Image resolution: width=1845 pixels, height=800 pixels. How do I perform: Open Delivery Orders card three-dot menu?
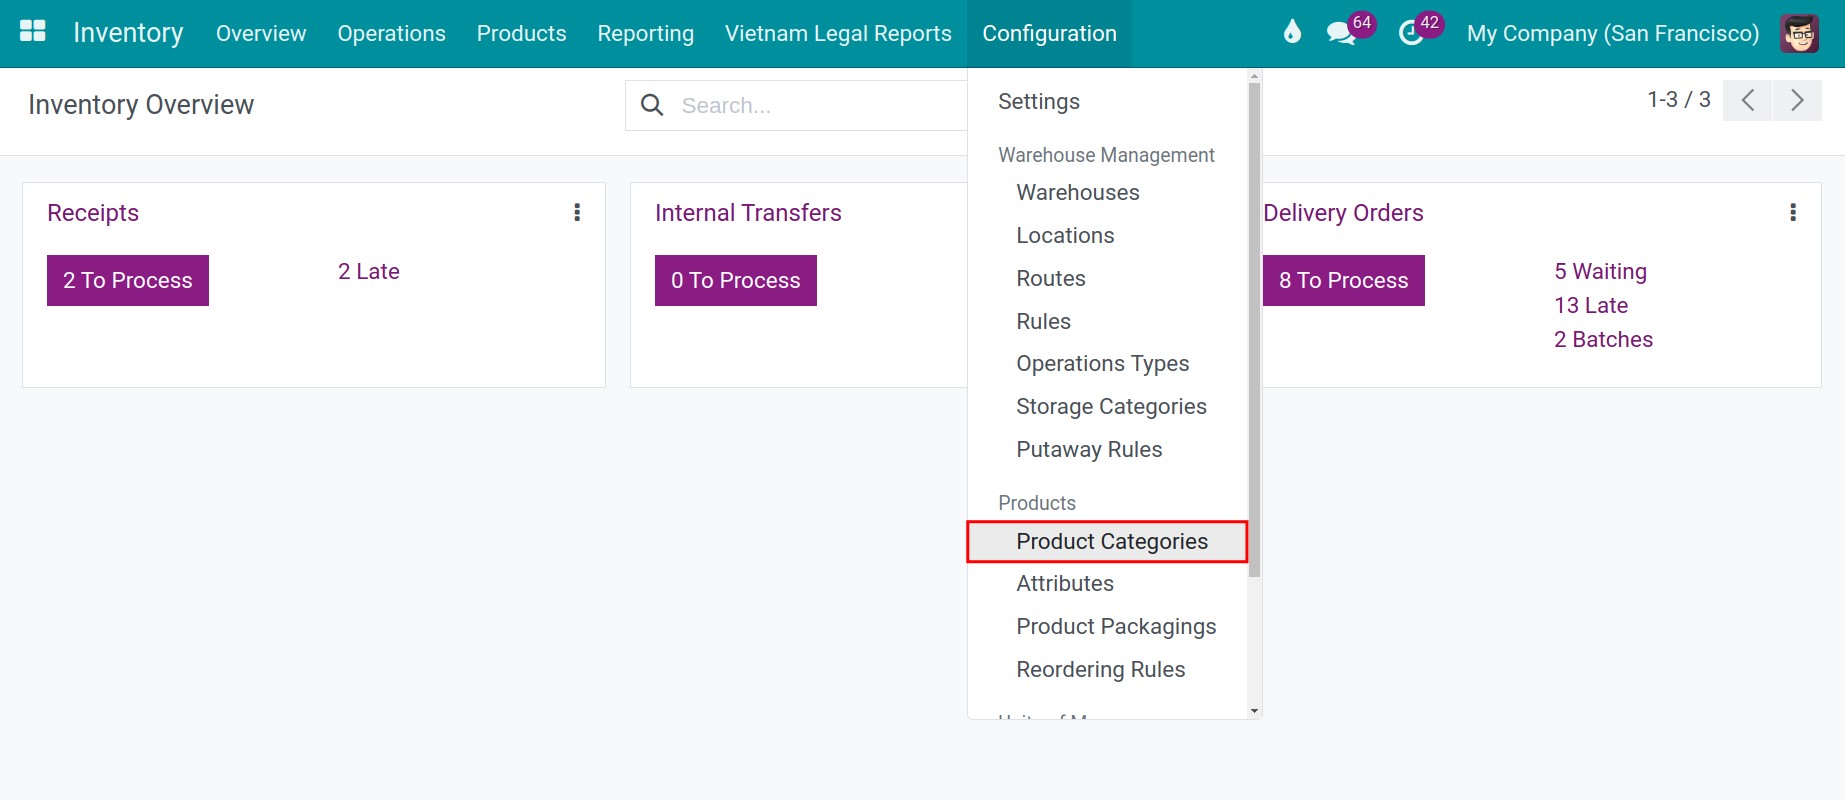pyautogui.click(x=1793, y=212)
